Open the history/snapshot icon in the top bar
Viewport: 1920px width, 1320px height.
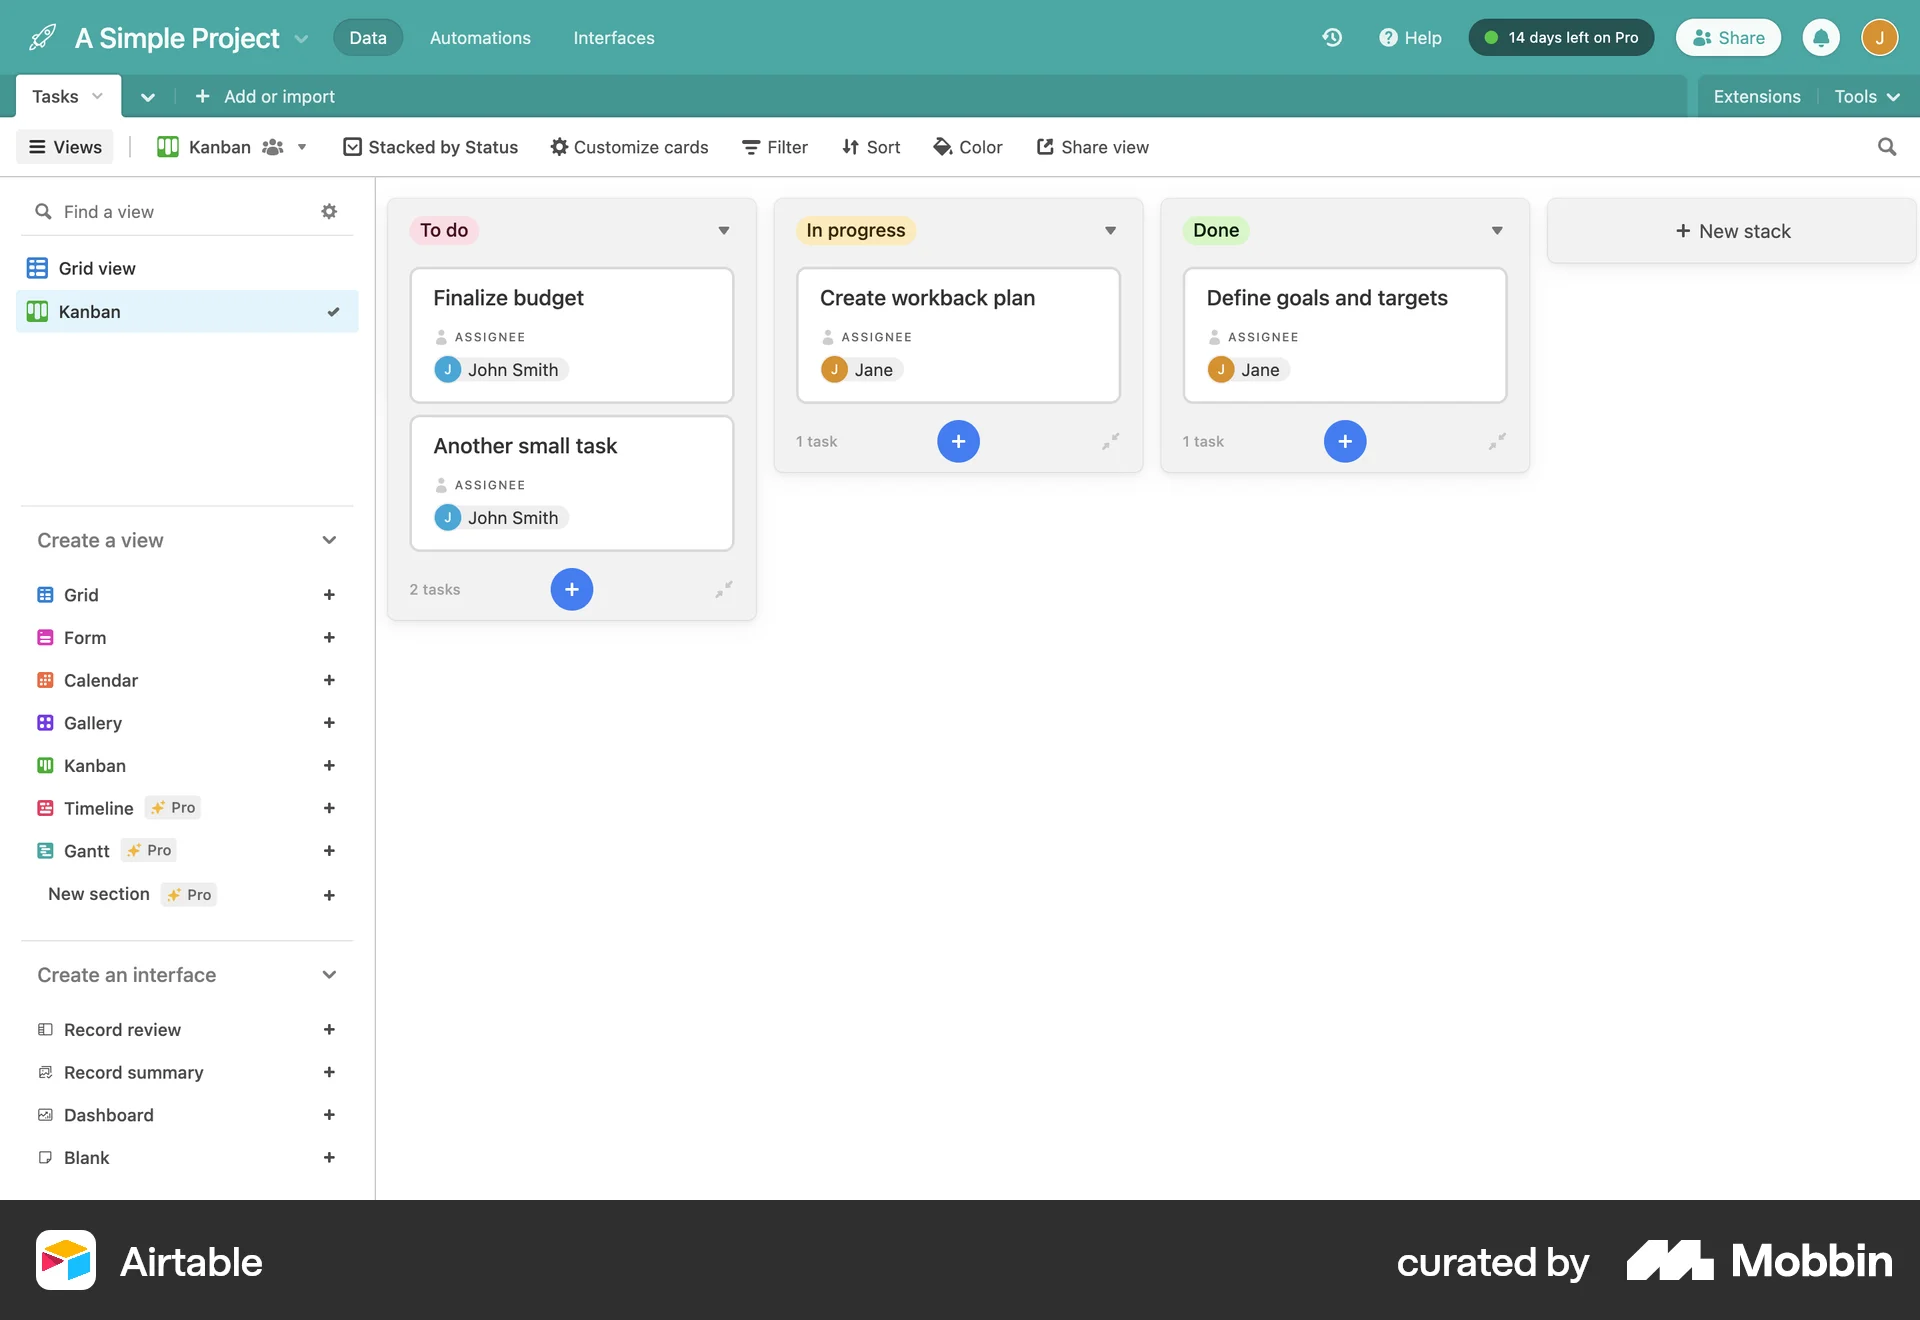point(1332,37)
